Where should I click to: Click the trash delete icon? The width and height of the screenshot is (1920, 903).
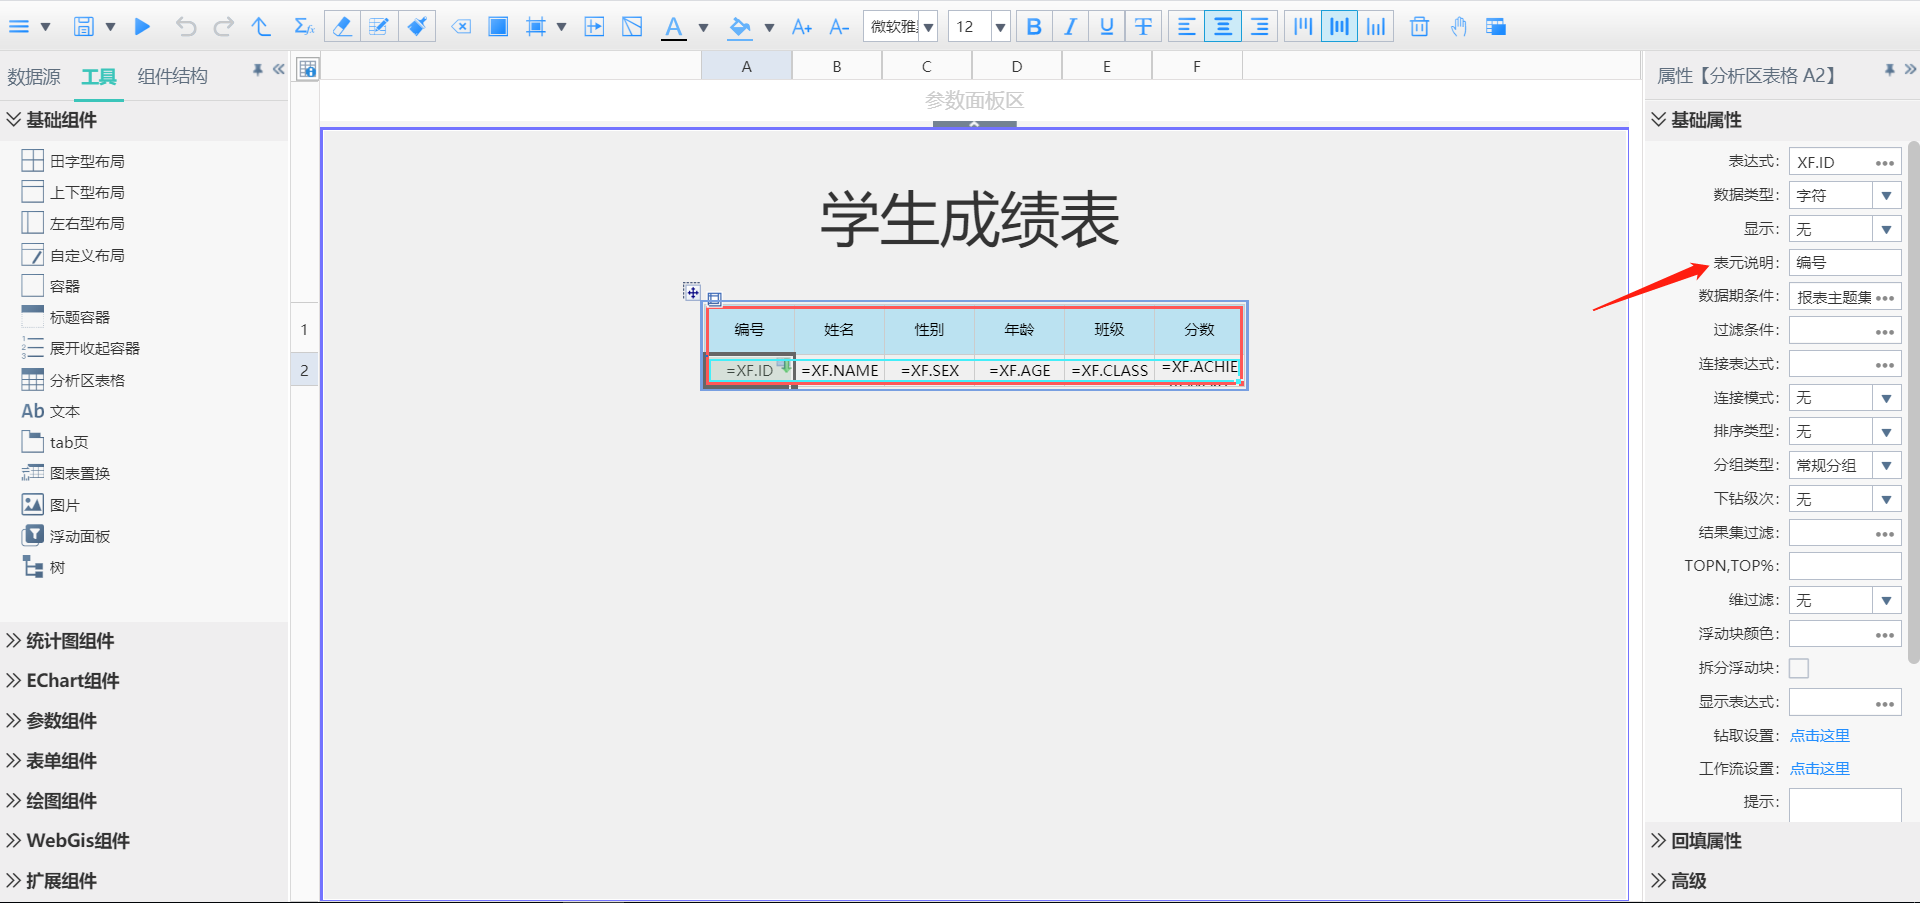tap(1419, 27)
